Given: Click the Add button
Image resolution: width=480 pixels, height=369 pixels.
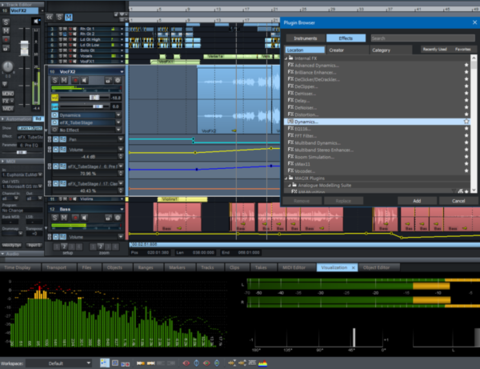Looking at the screenshot, I should pyautogui.click(x=417, y=201).
